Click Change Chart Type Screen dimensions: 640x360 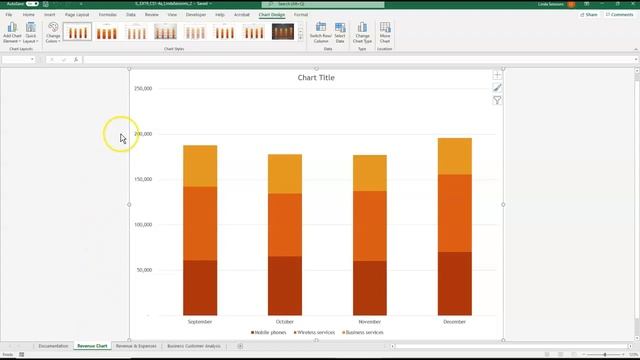362,33
